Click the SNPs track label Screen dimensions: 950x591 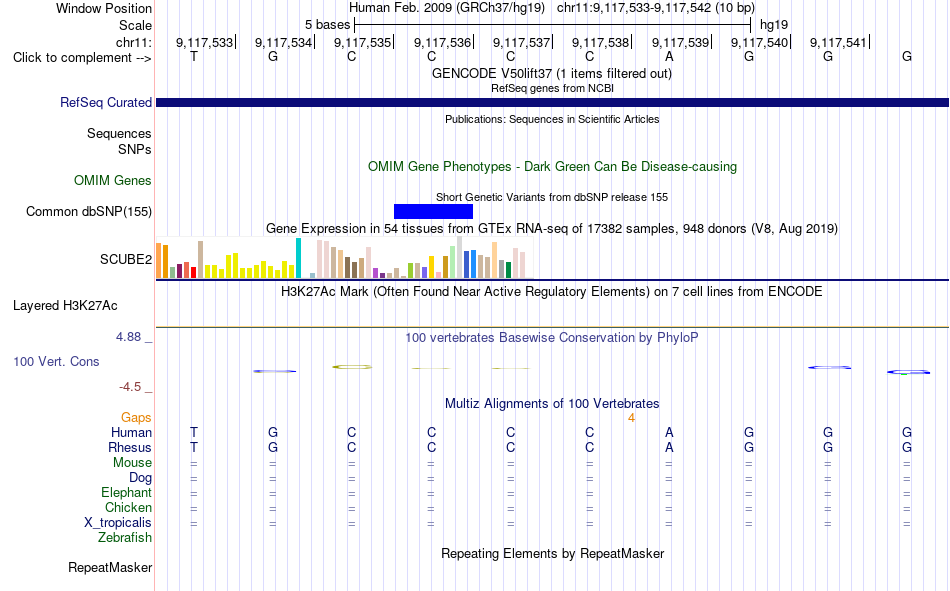(135, 149)
